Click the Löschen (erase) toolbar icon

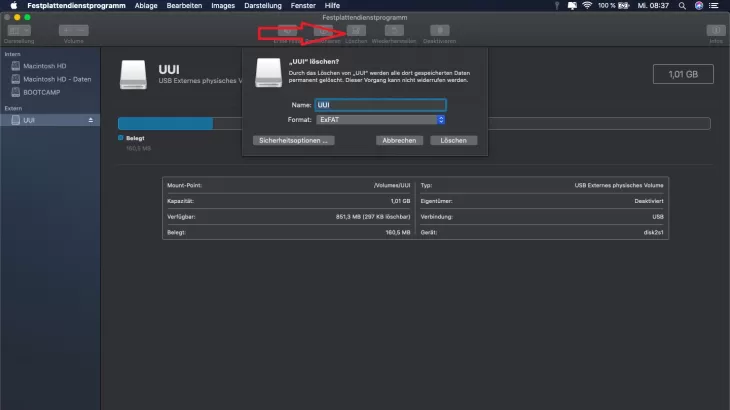(356, 31)
